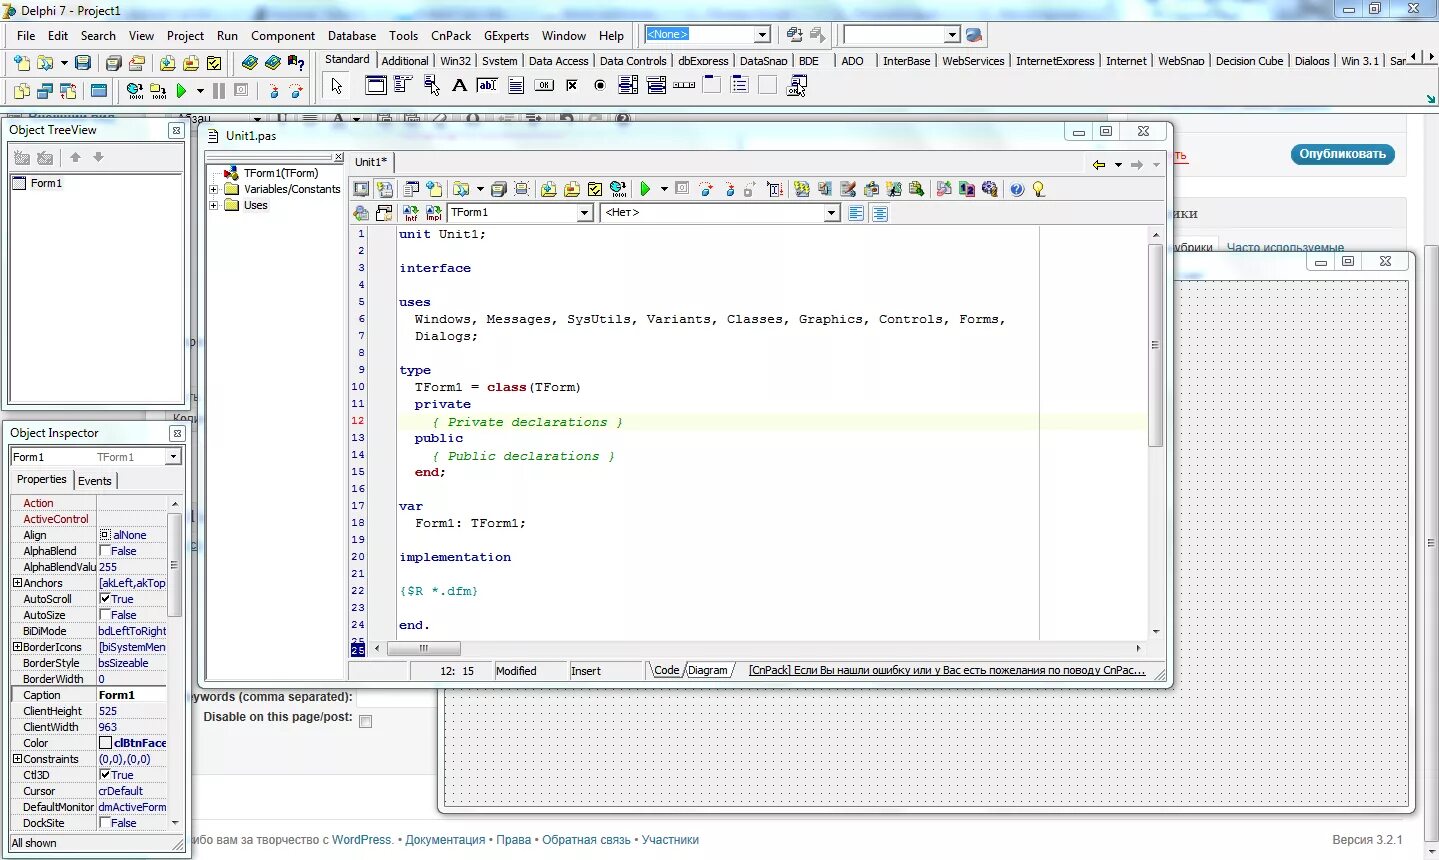Expand the Uses tree node
Screen dimensions: 1439x860
pos(213,205)
